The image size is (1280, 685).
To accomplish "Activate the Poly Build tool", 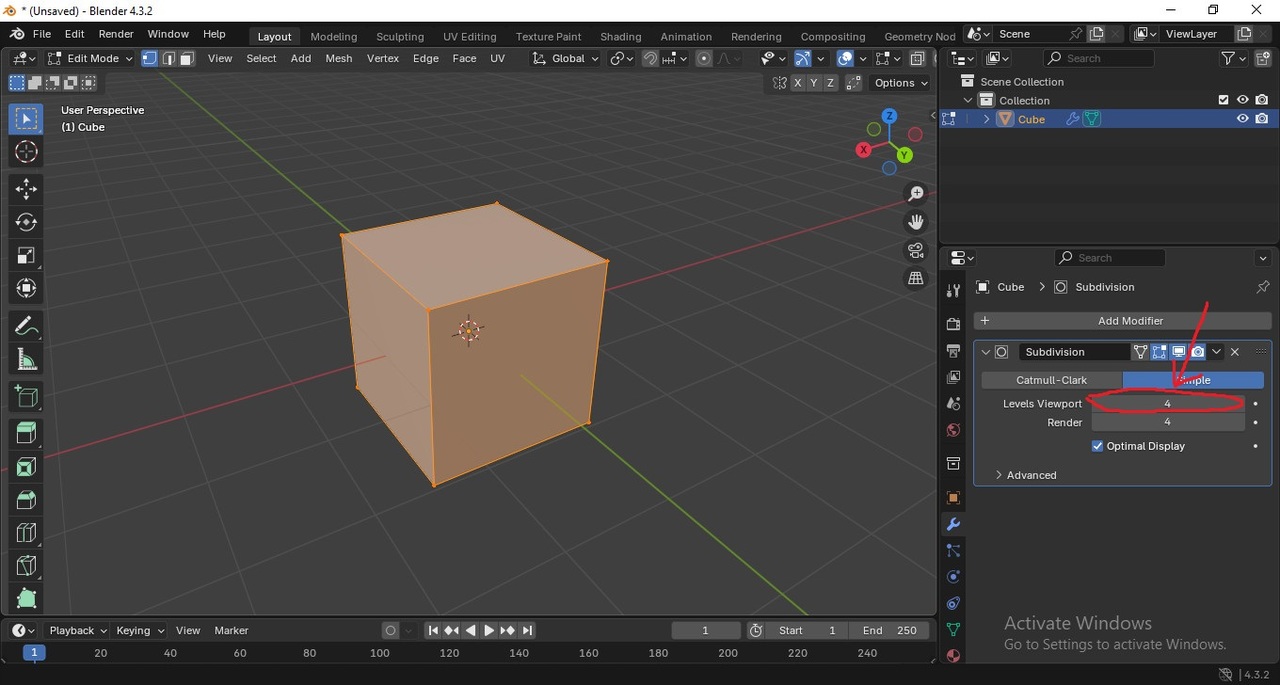I will (27, 598).
